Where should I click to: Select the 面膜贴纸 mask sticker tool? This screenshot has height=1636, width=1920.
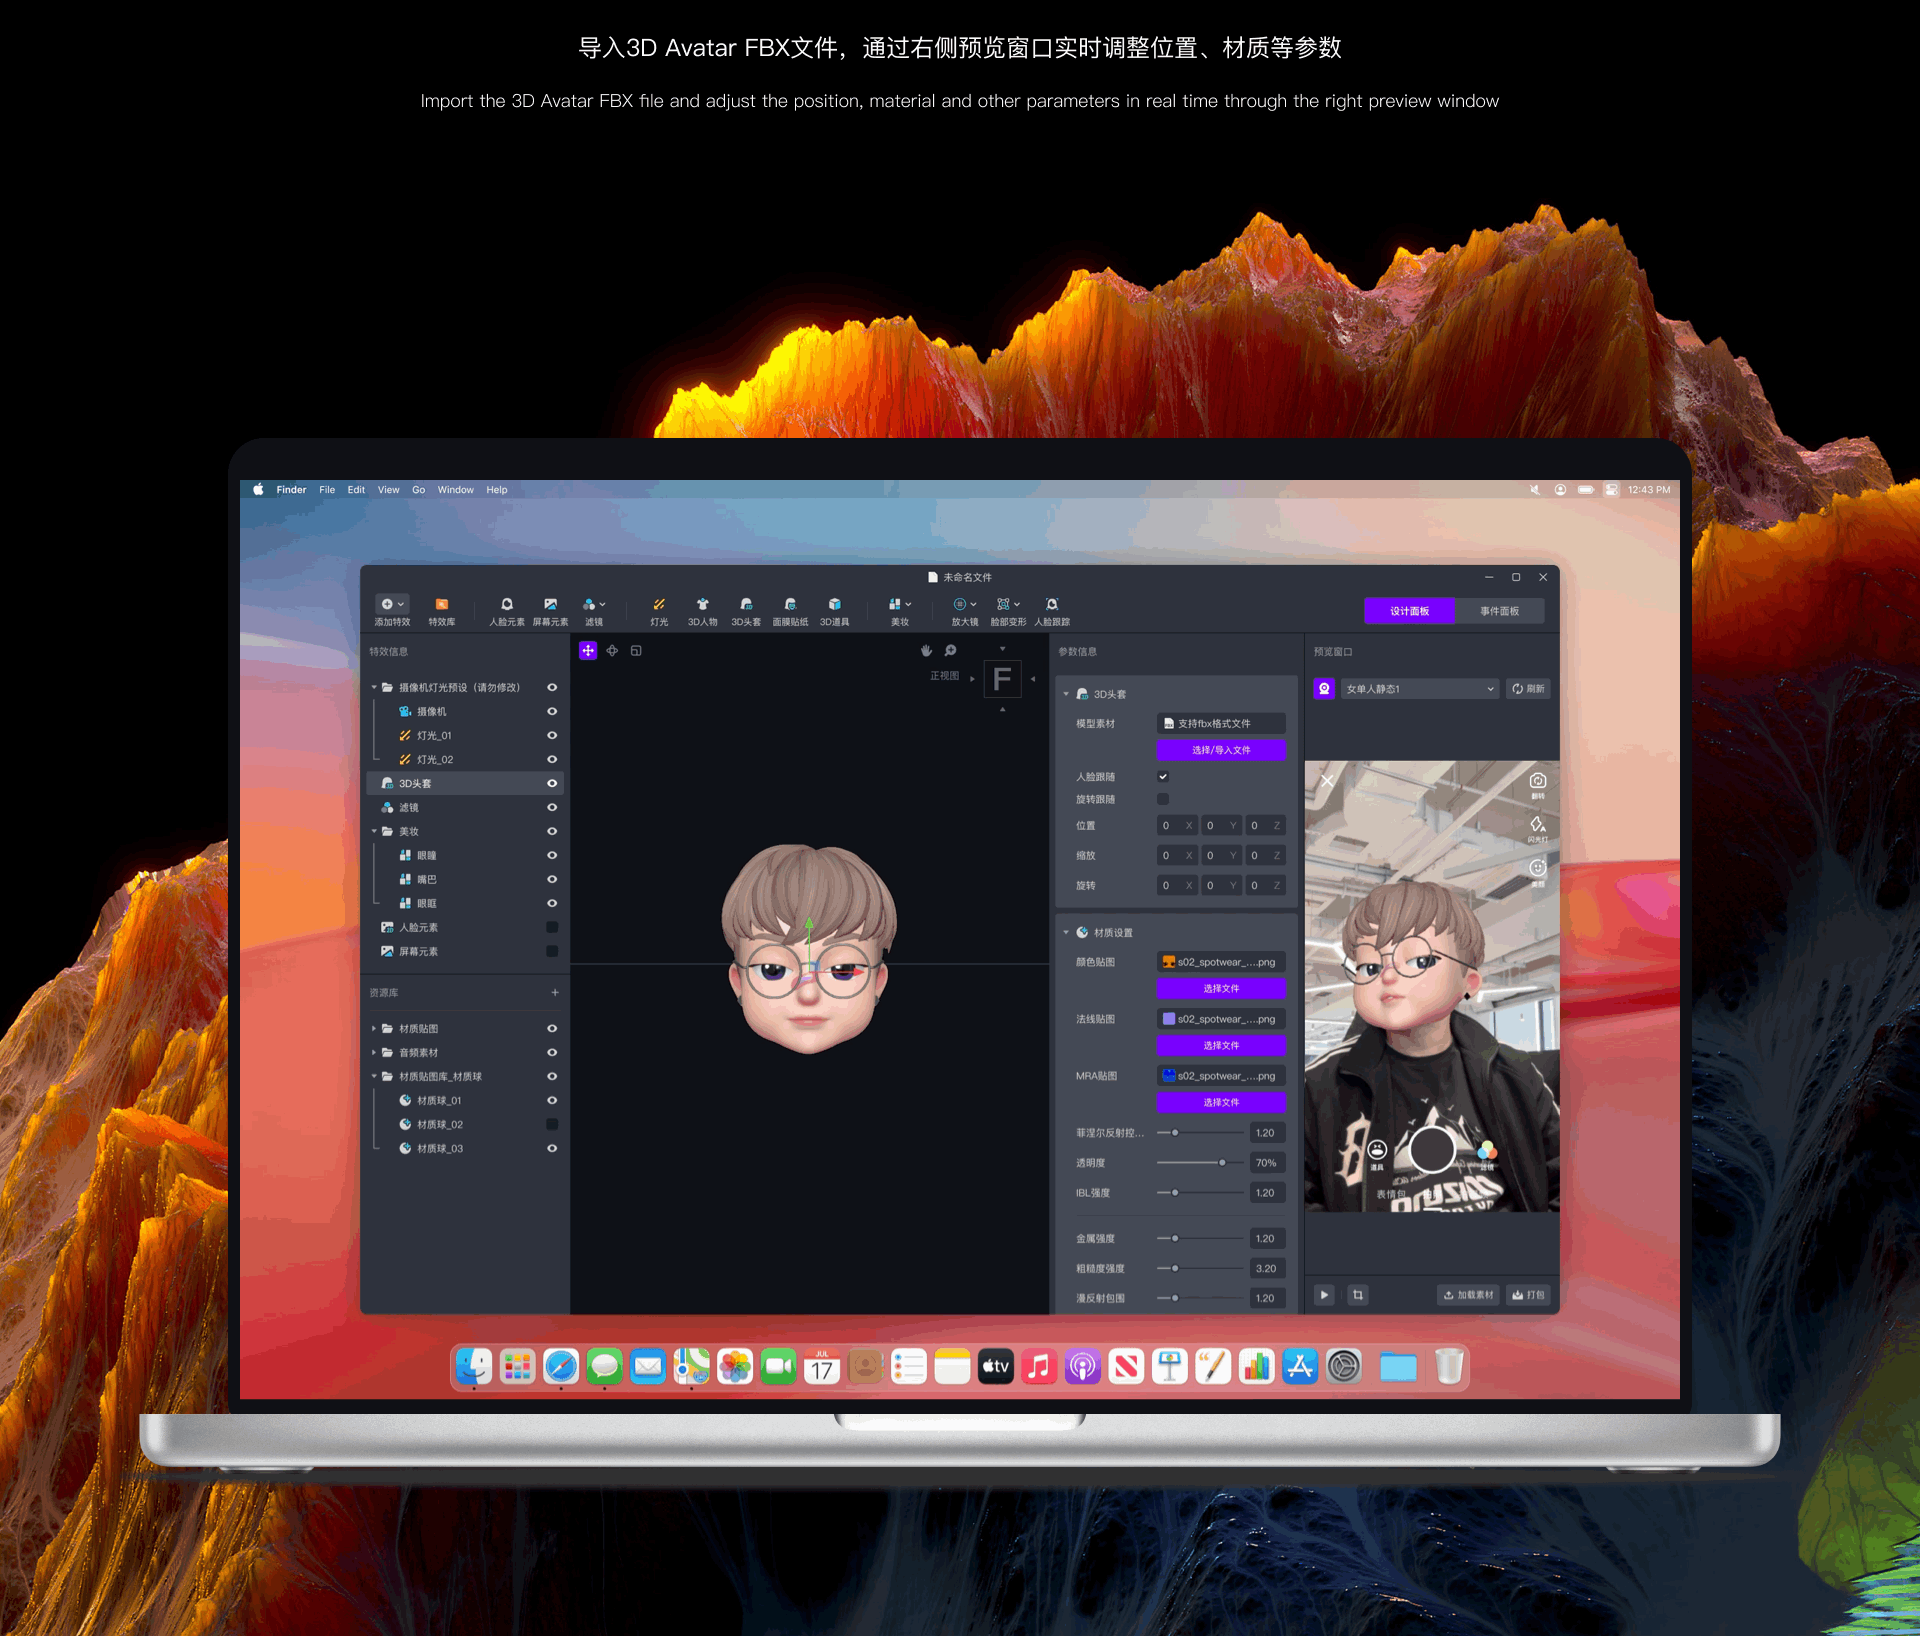pyautogui.click(x=790, y=611)
